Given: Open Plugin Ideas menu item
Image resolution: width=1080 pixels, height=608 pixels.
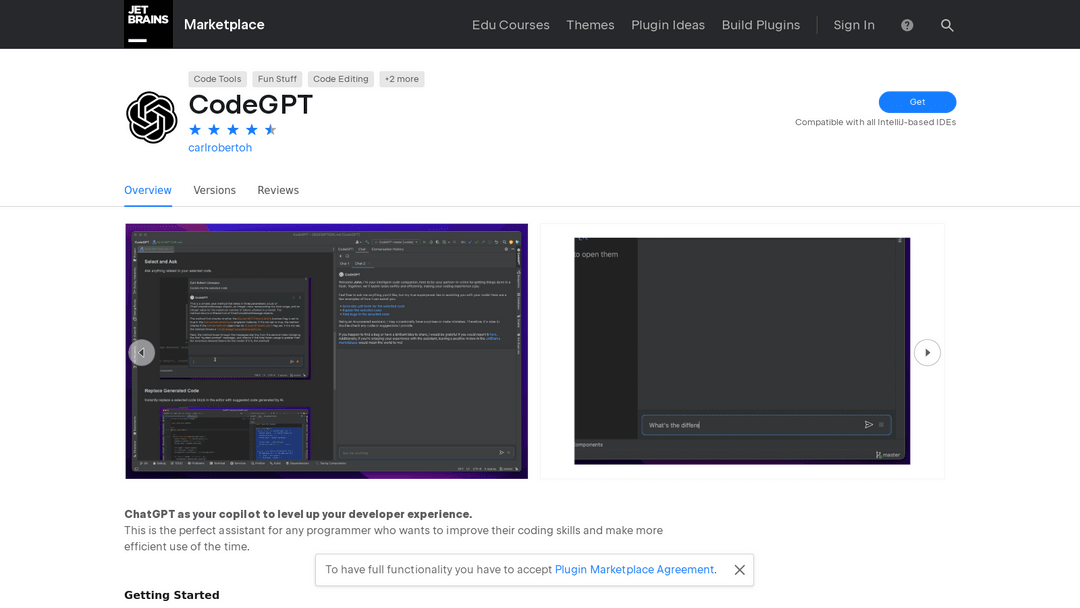Looking at the screenshot, I should pyautogui.click(x=668, y=25).
